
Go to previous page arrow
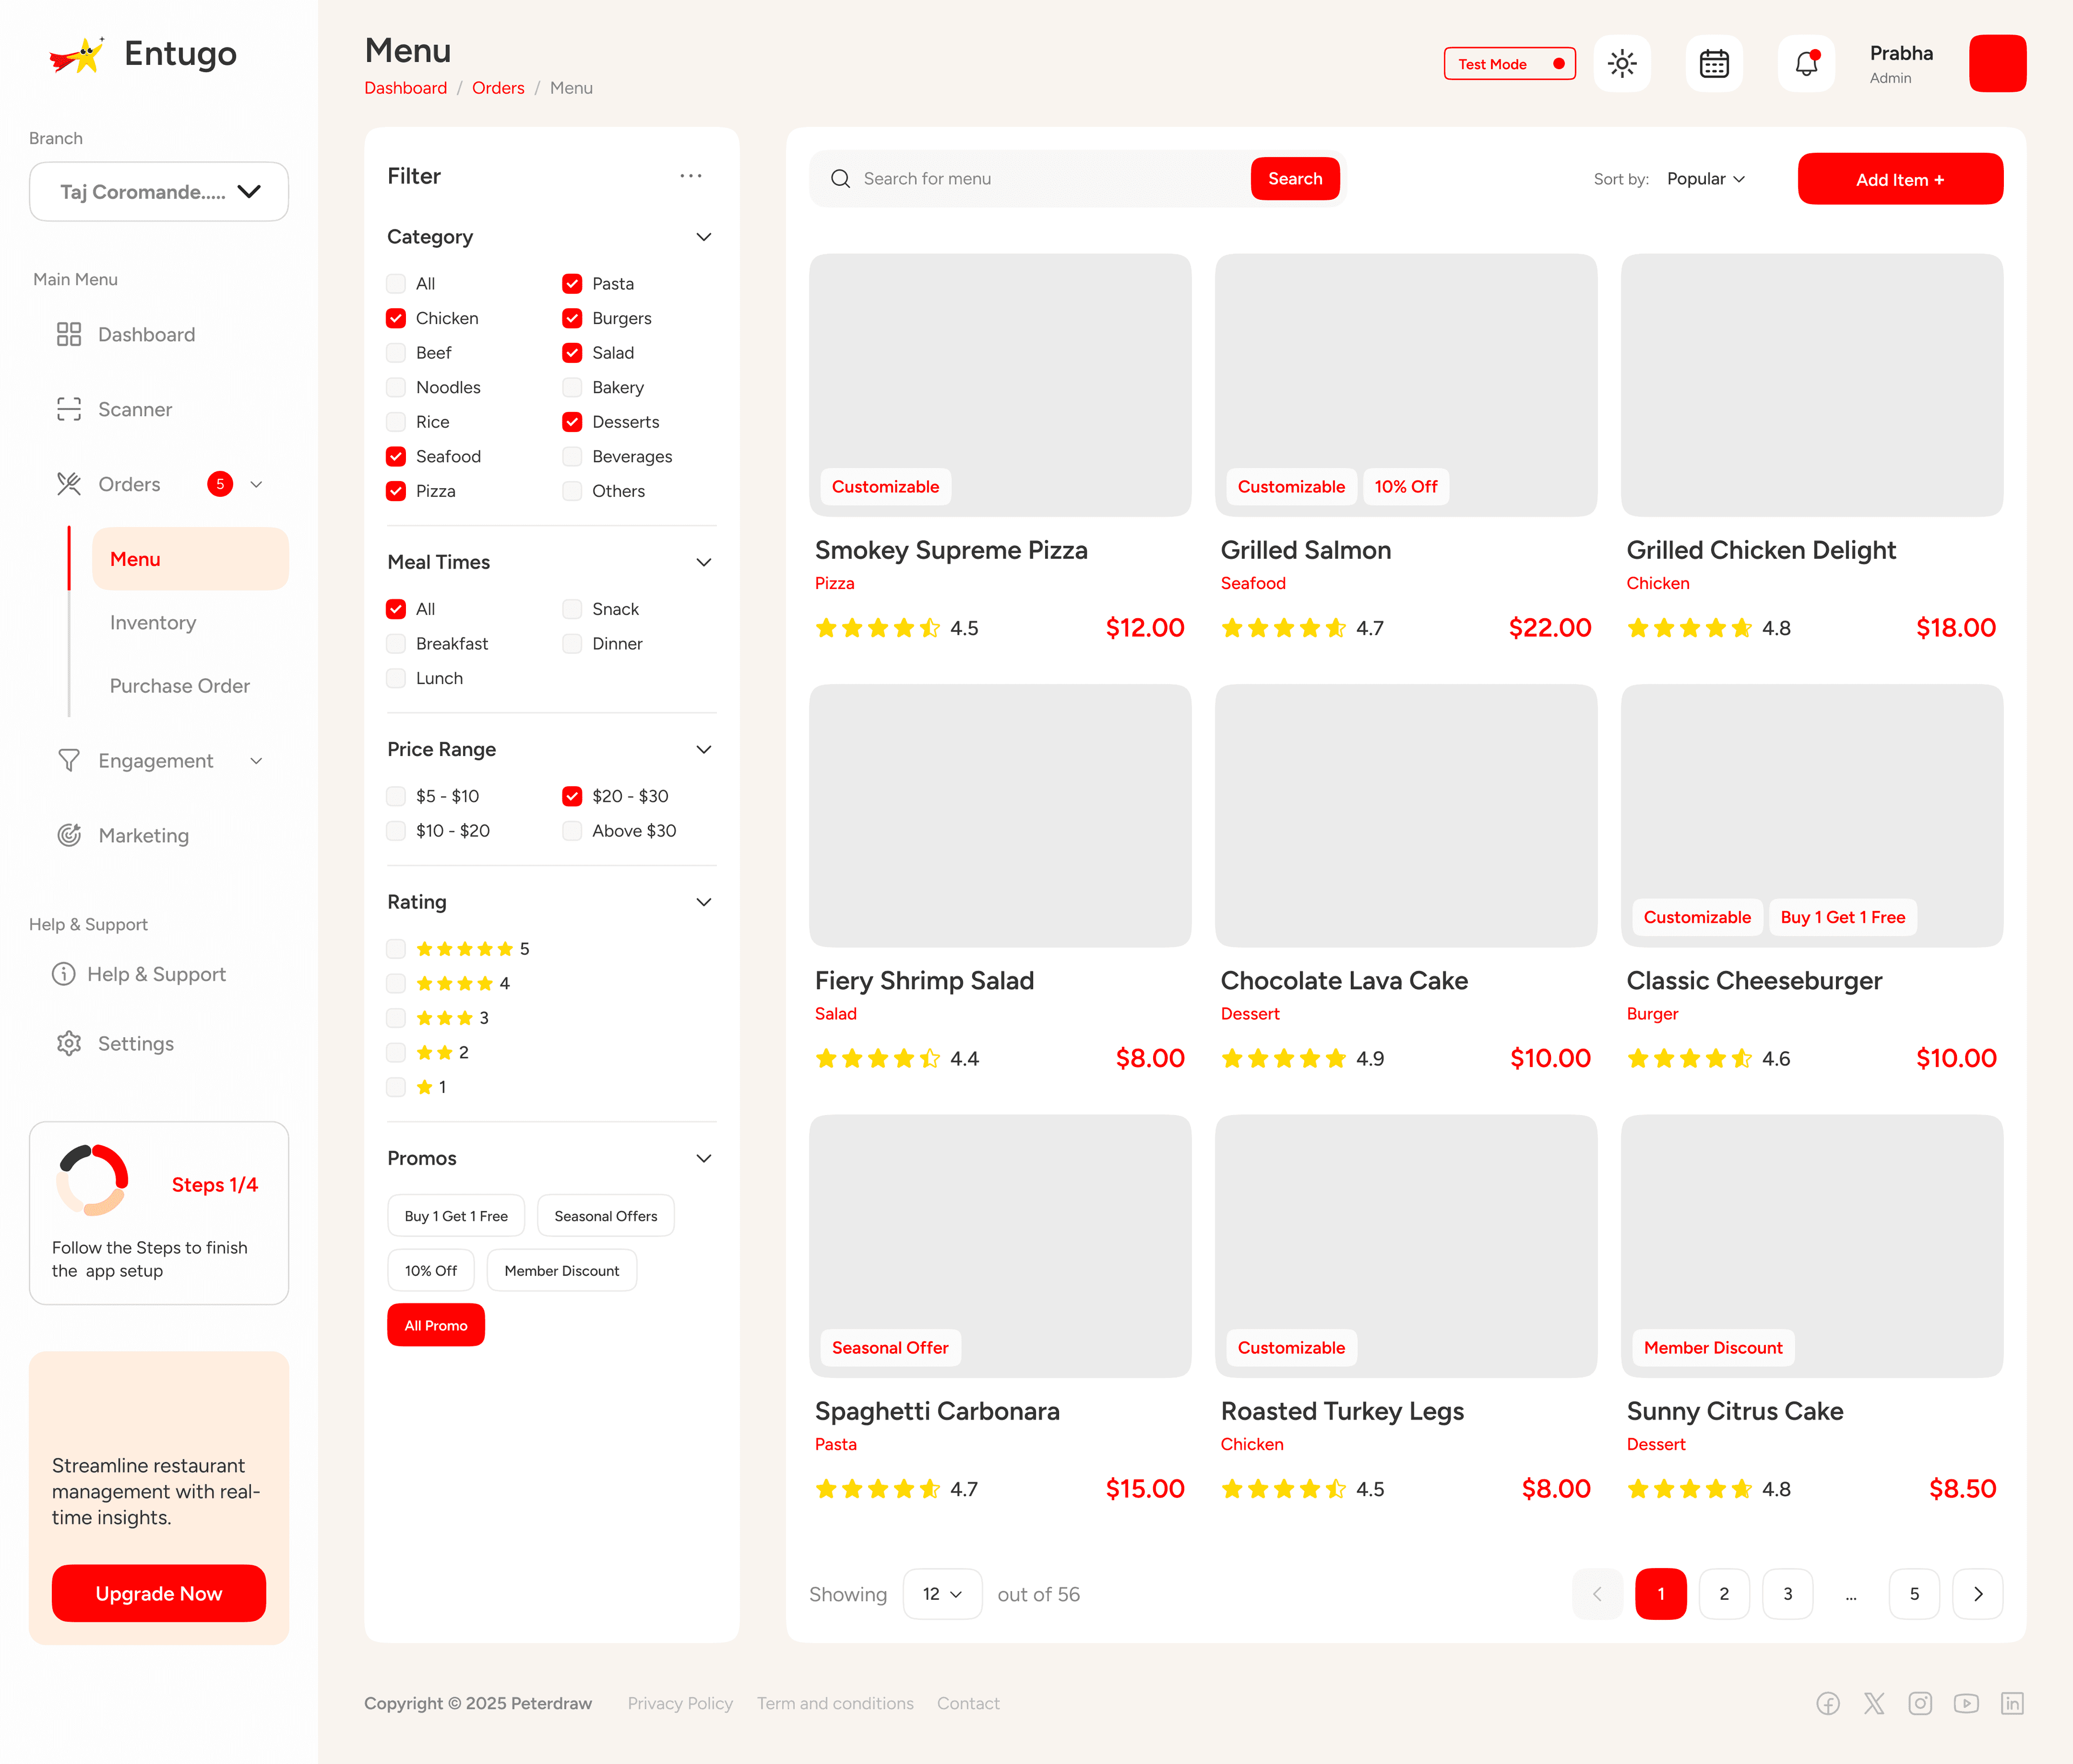pyautogui.click(x=1597, y=1594)
